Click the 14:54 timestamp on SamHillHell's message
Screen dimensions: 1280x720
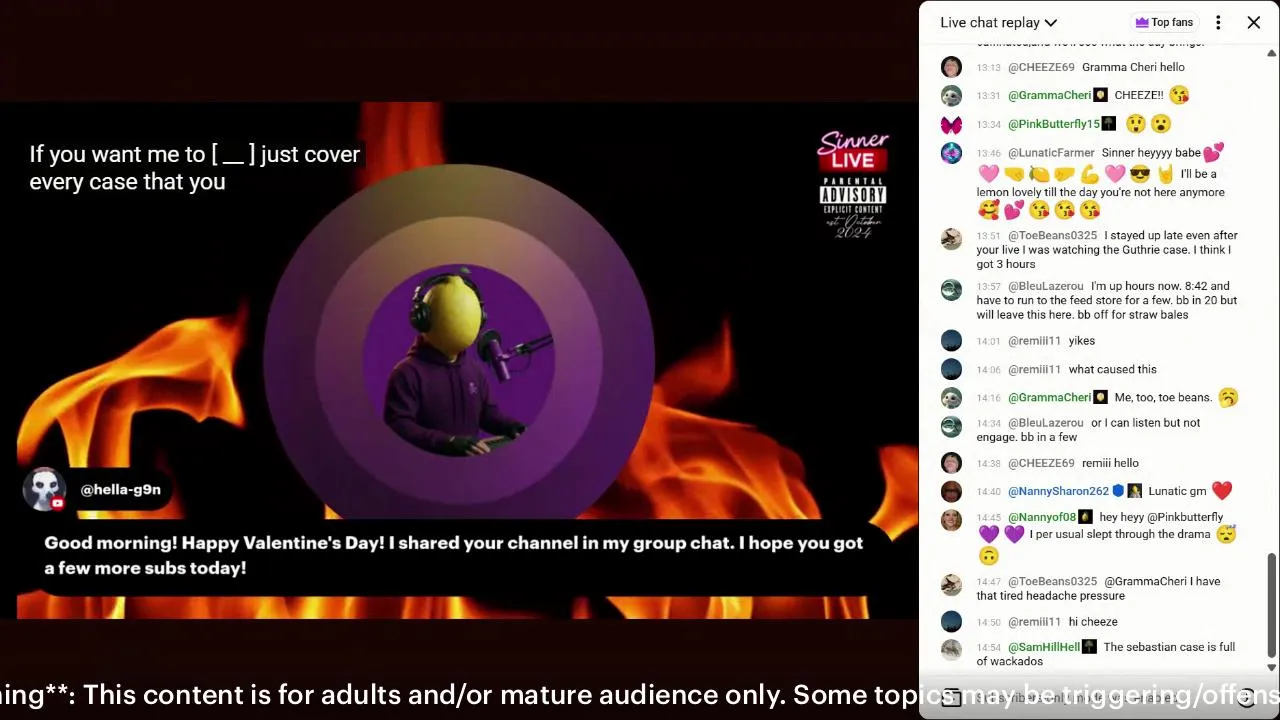click(988, 648)
